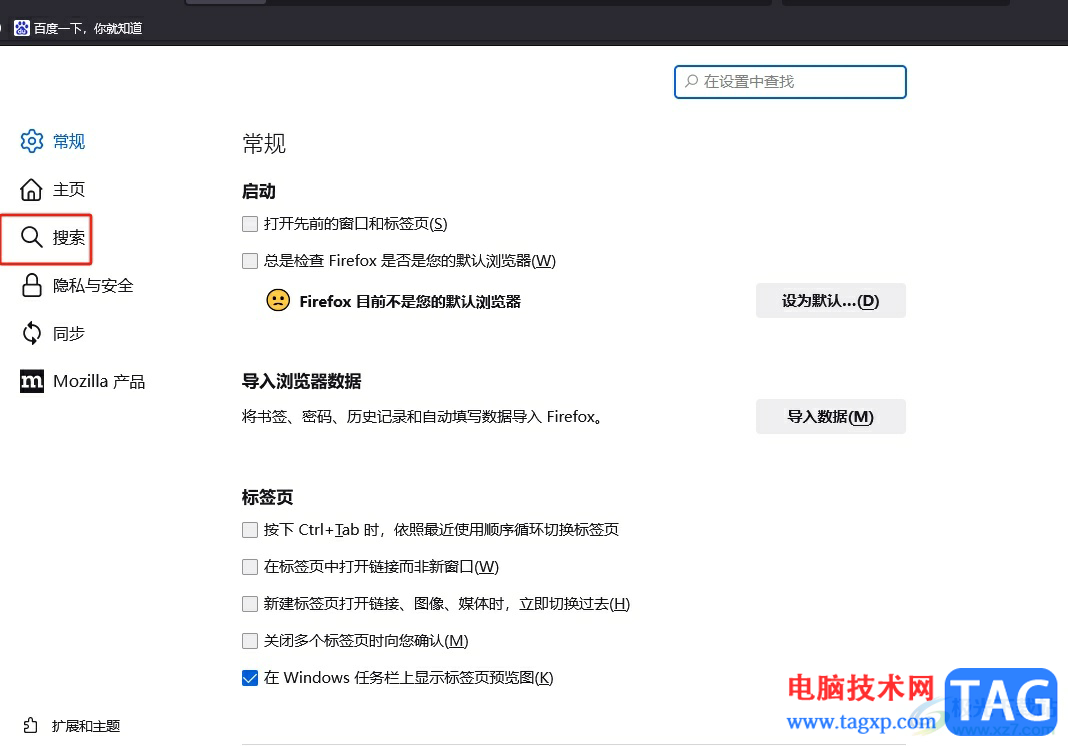The height and width of the screenshot is (746, 1068).
Task: Click the 同步 sync arrows icon
Action: (32, 333)
